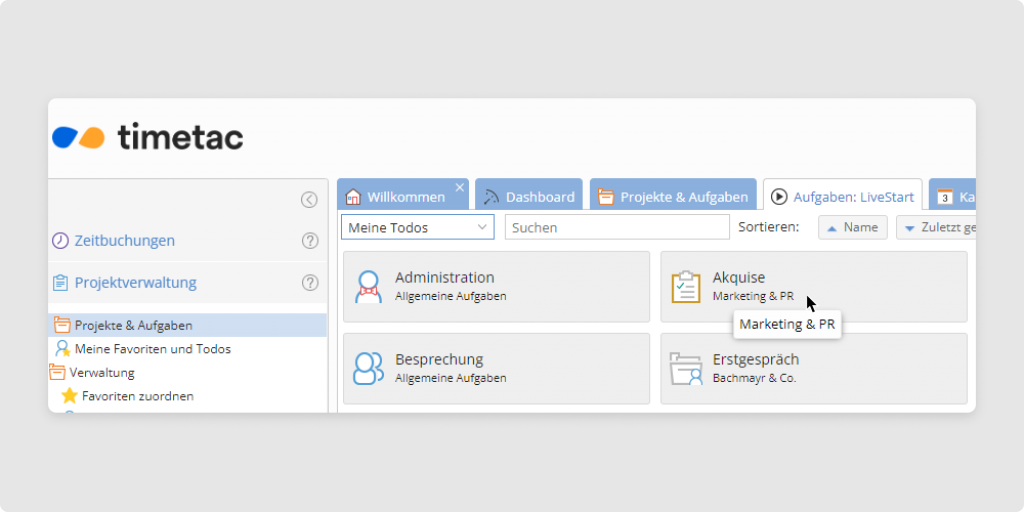1024x512 pixels.
Task: Open the Projektverwaltung section
Action: coord(135,283)
